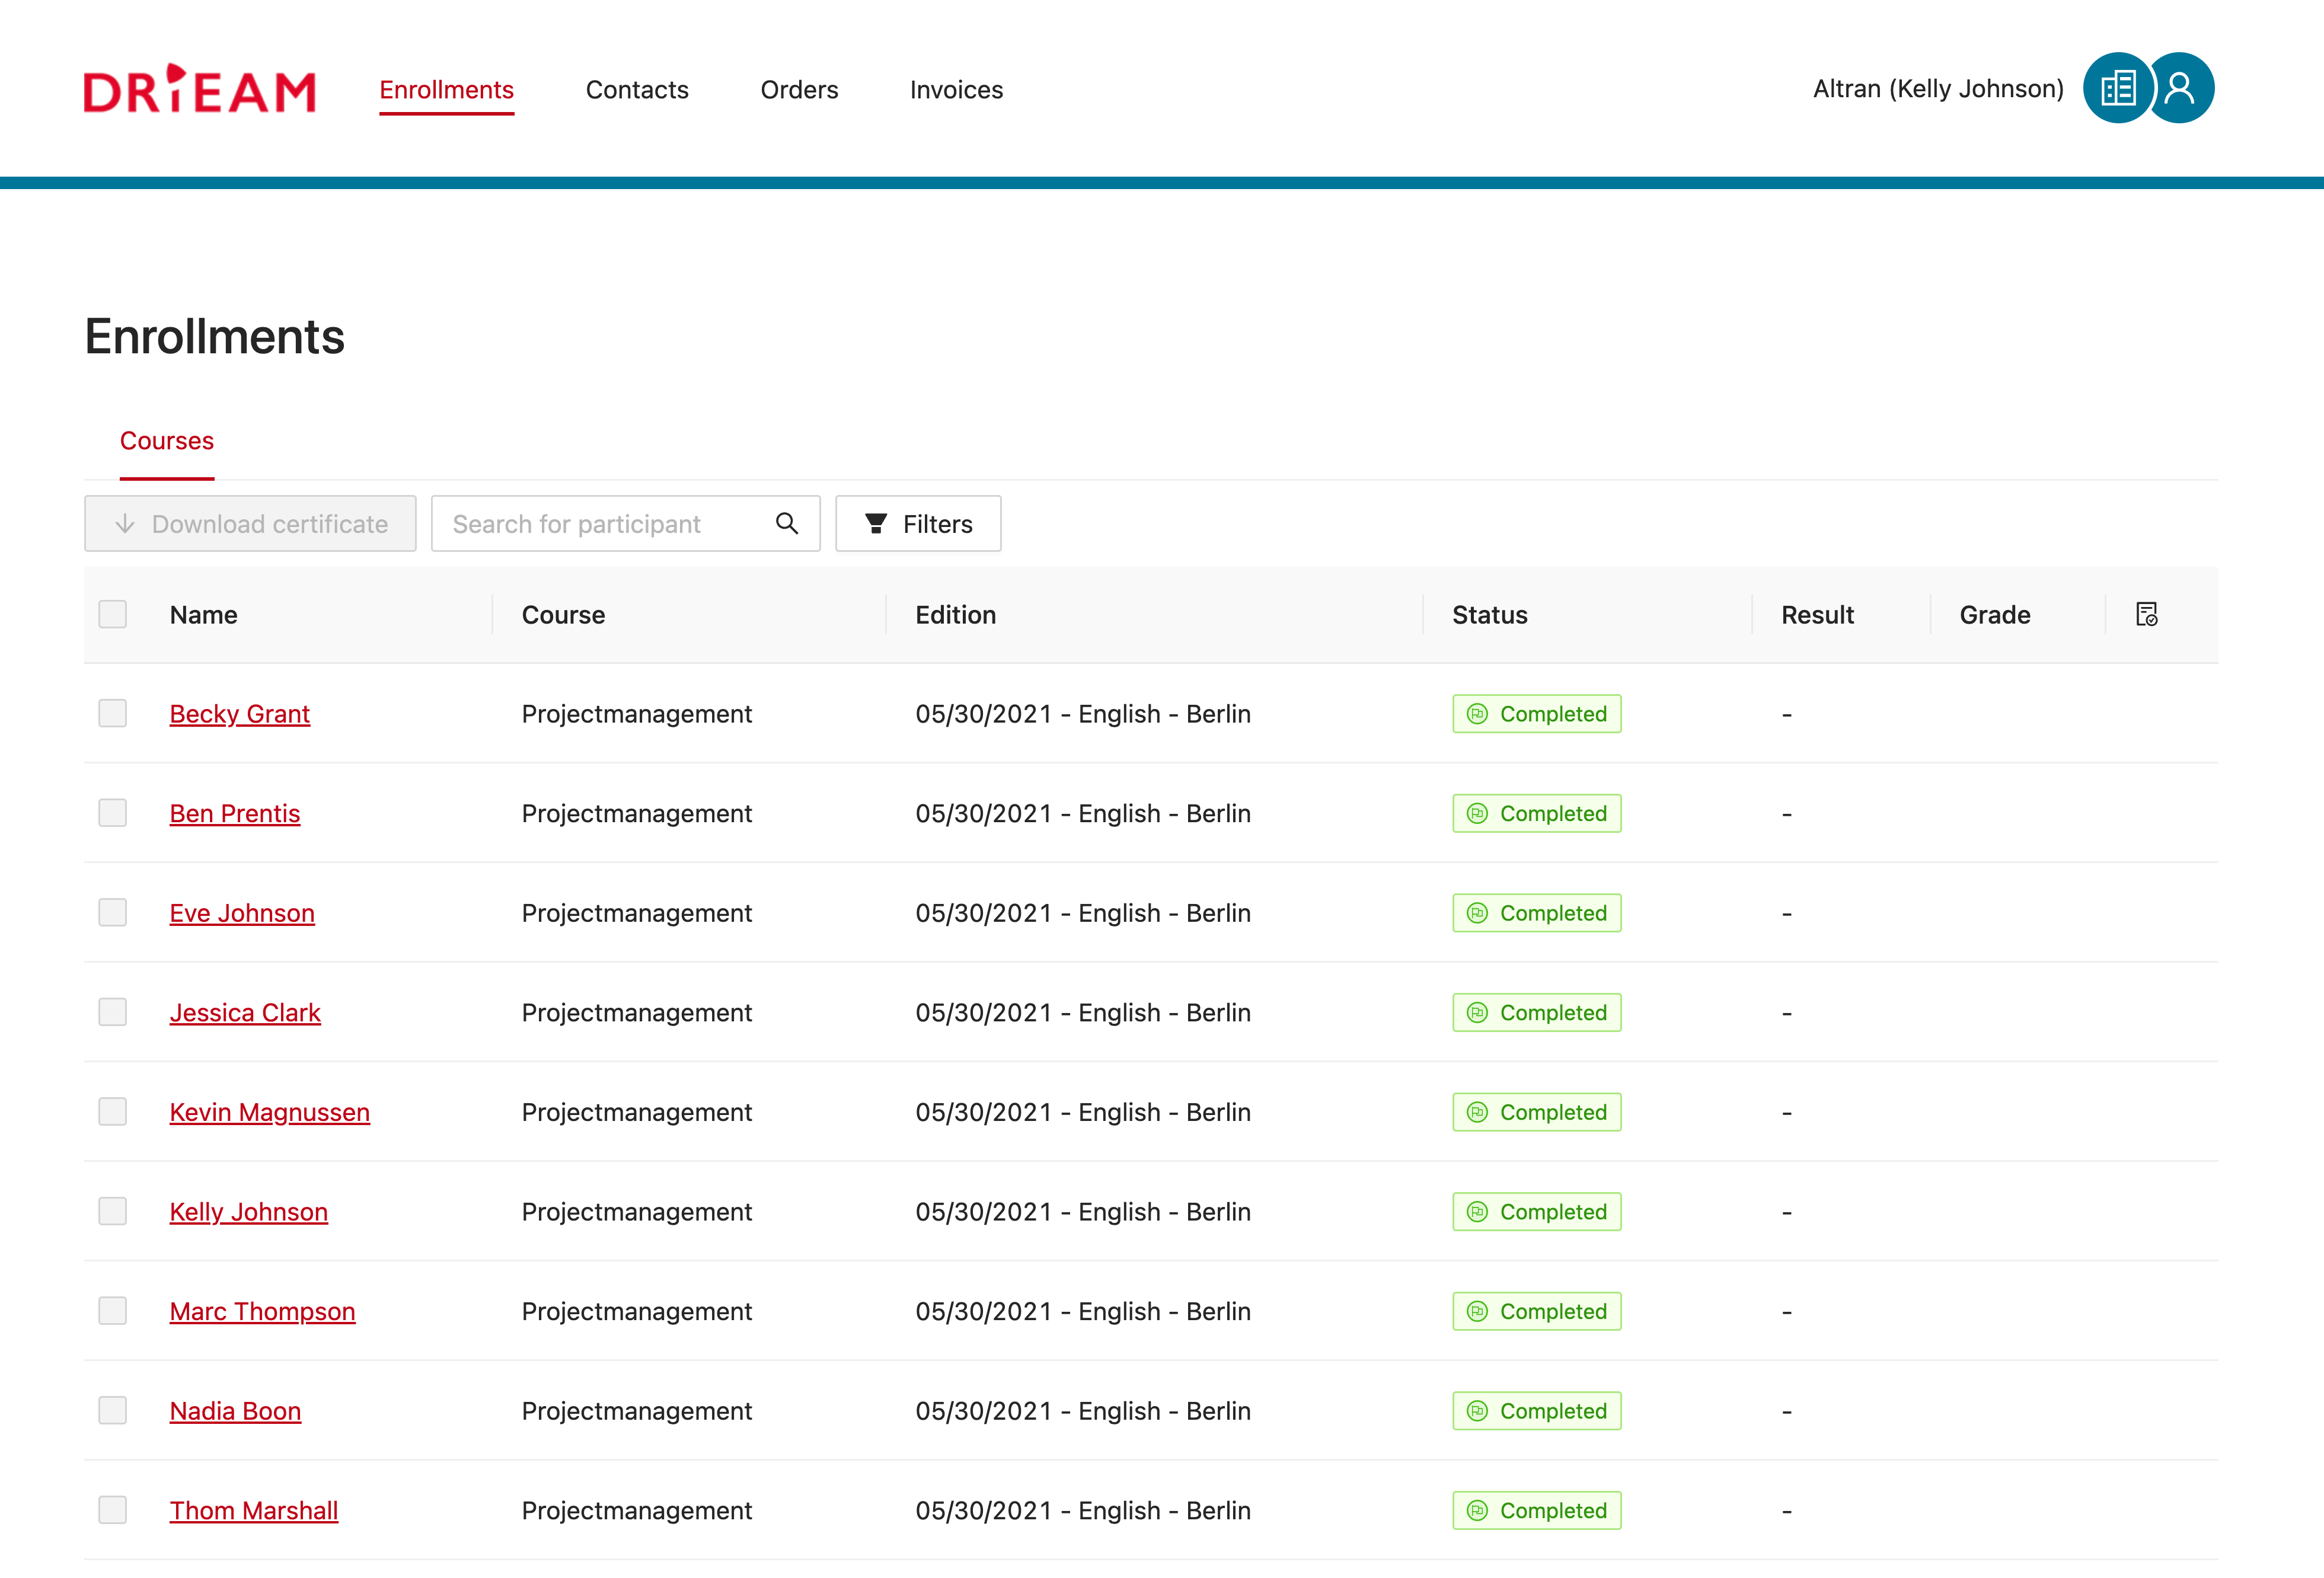The image size is (2324, 1578).
Task: Open Becky Grant's enrollment link
Action: coord(240,714)
